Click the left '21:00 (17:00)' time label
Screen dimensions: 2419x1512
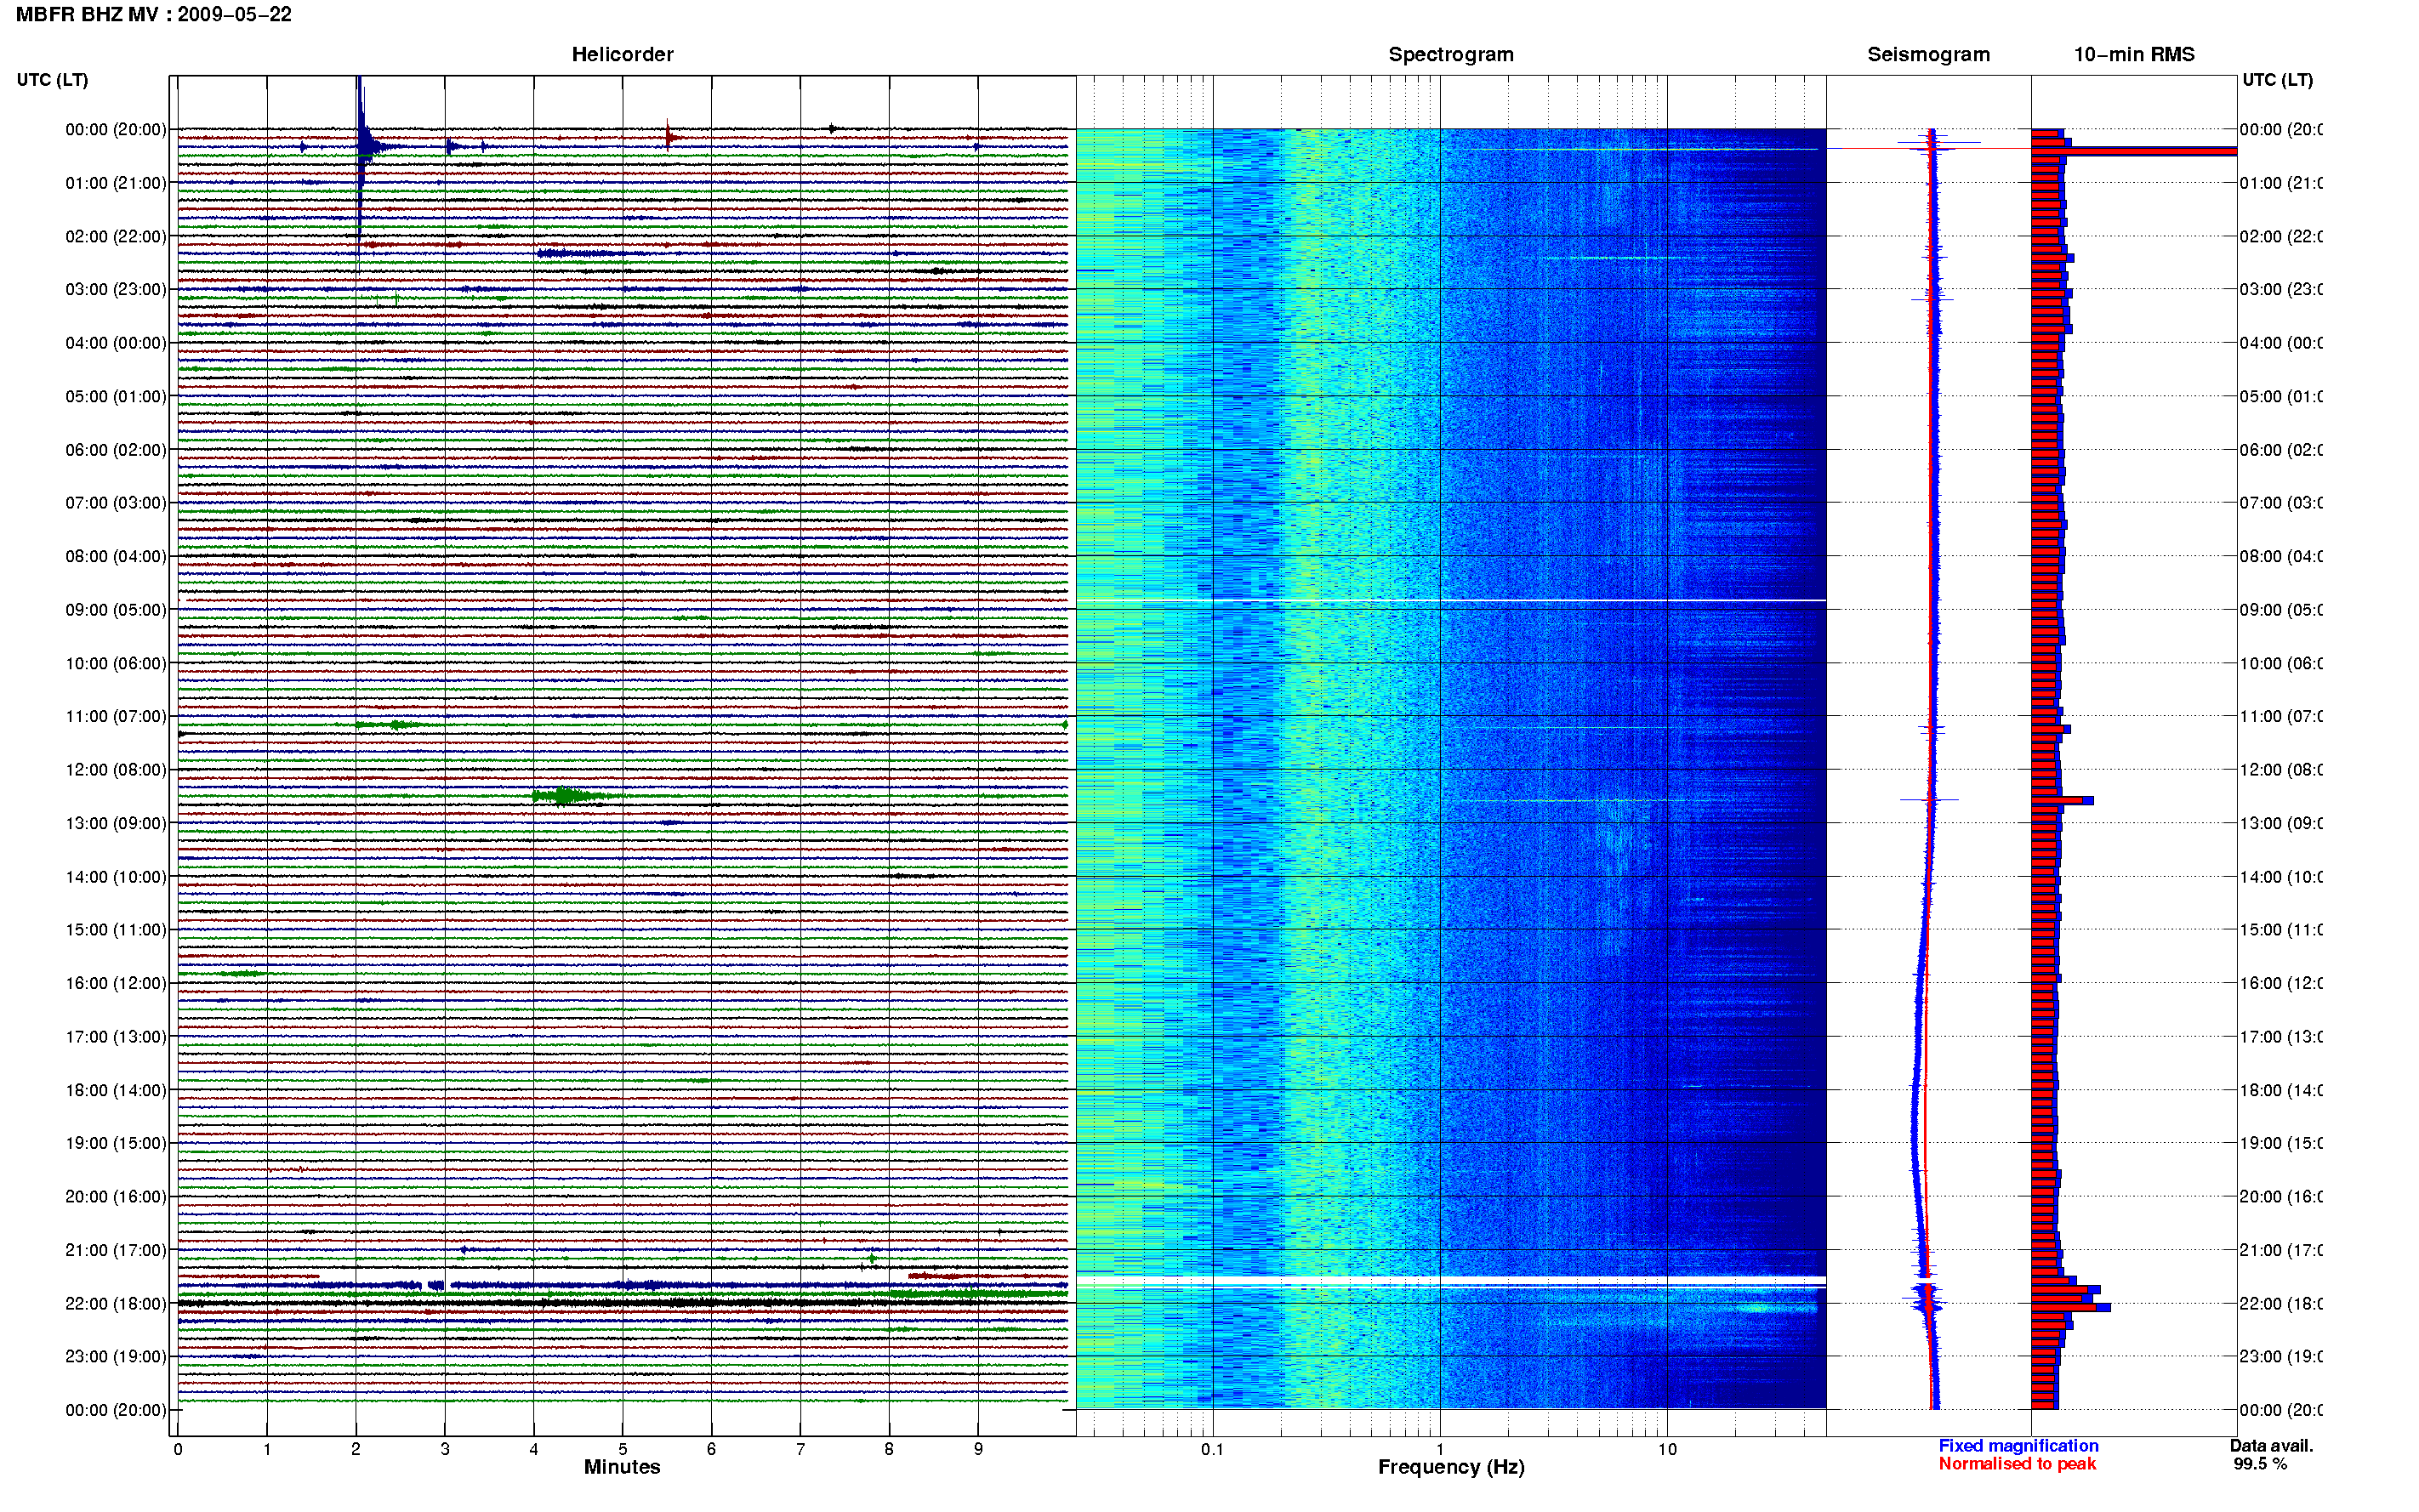tap(116, 1250)
